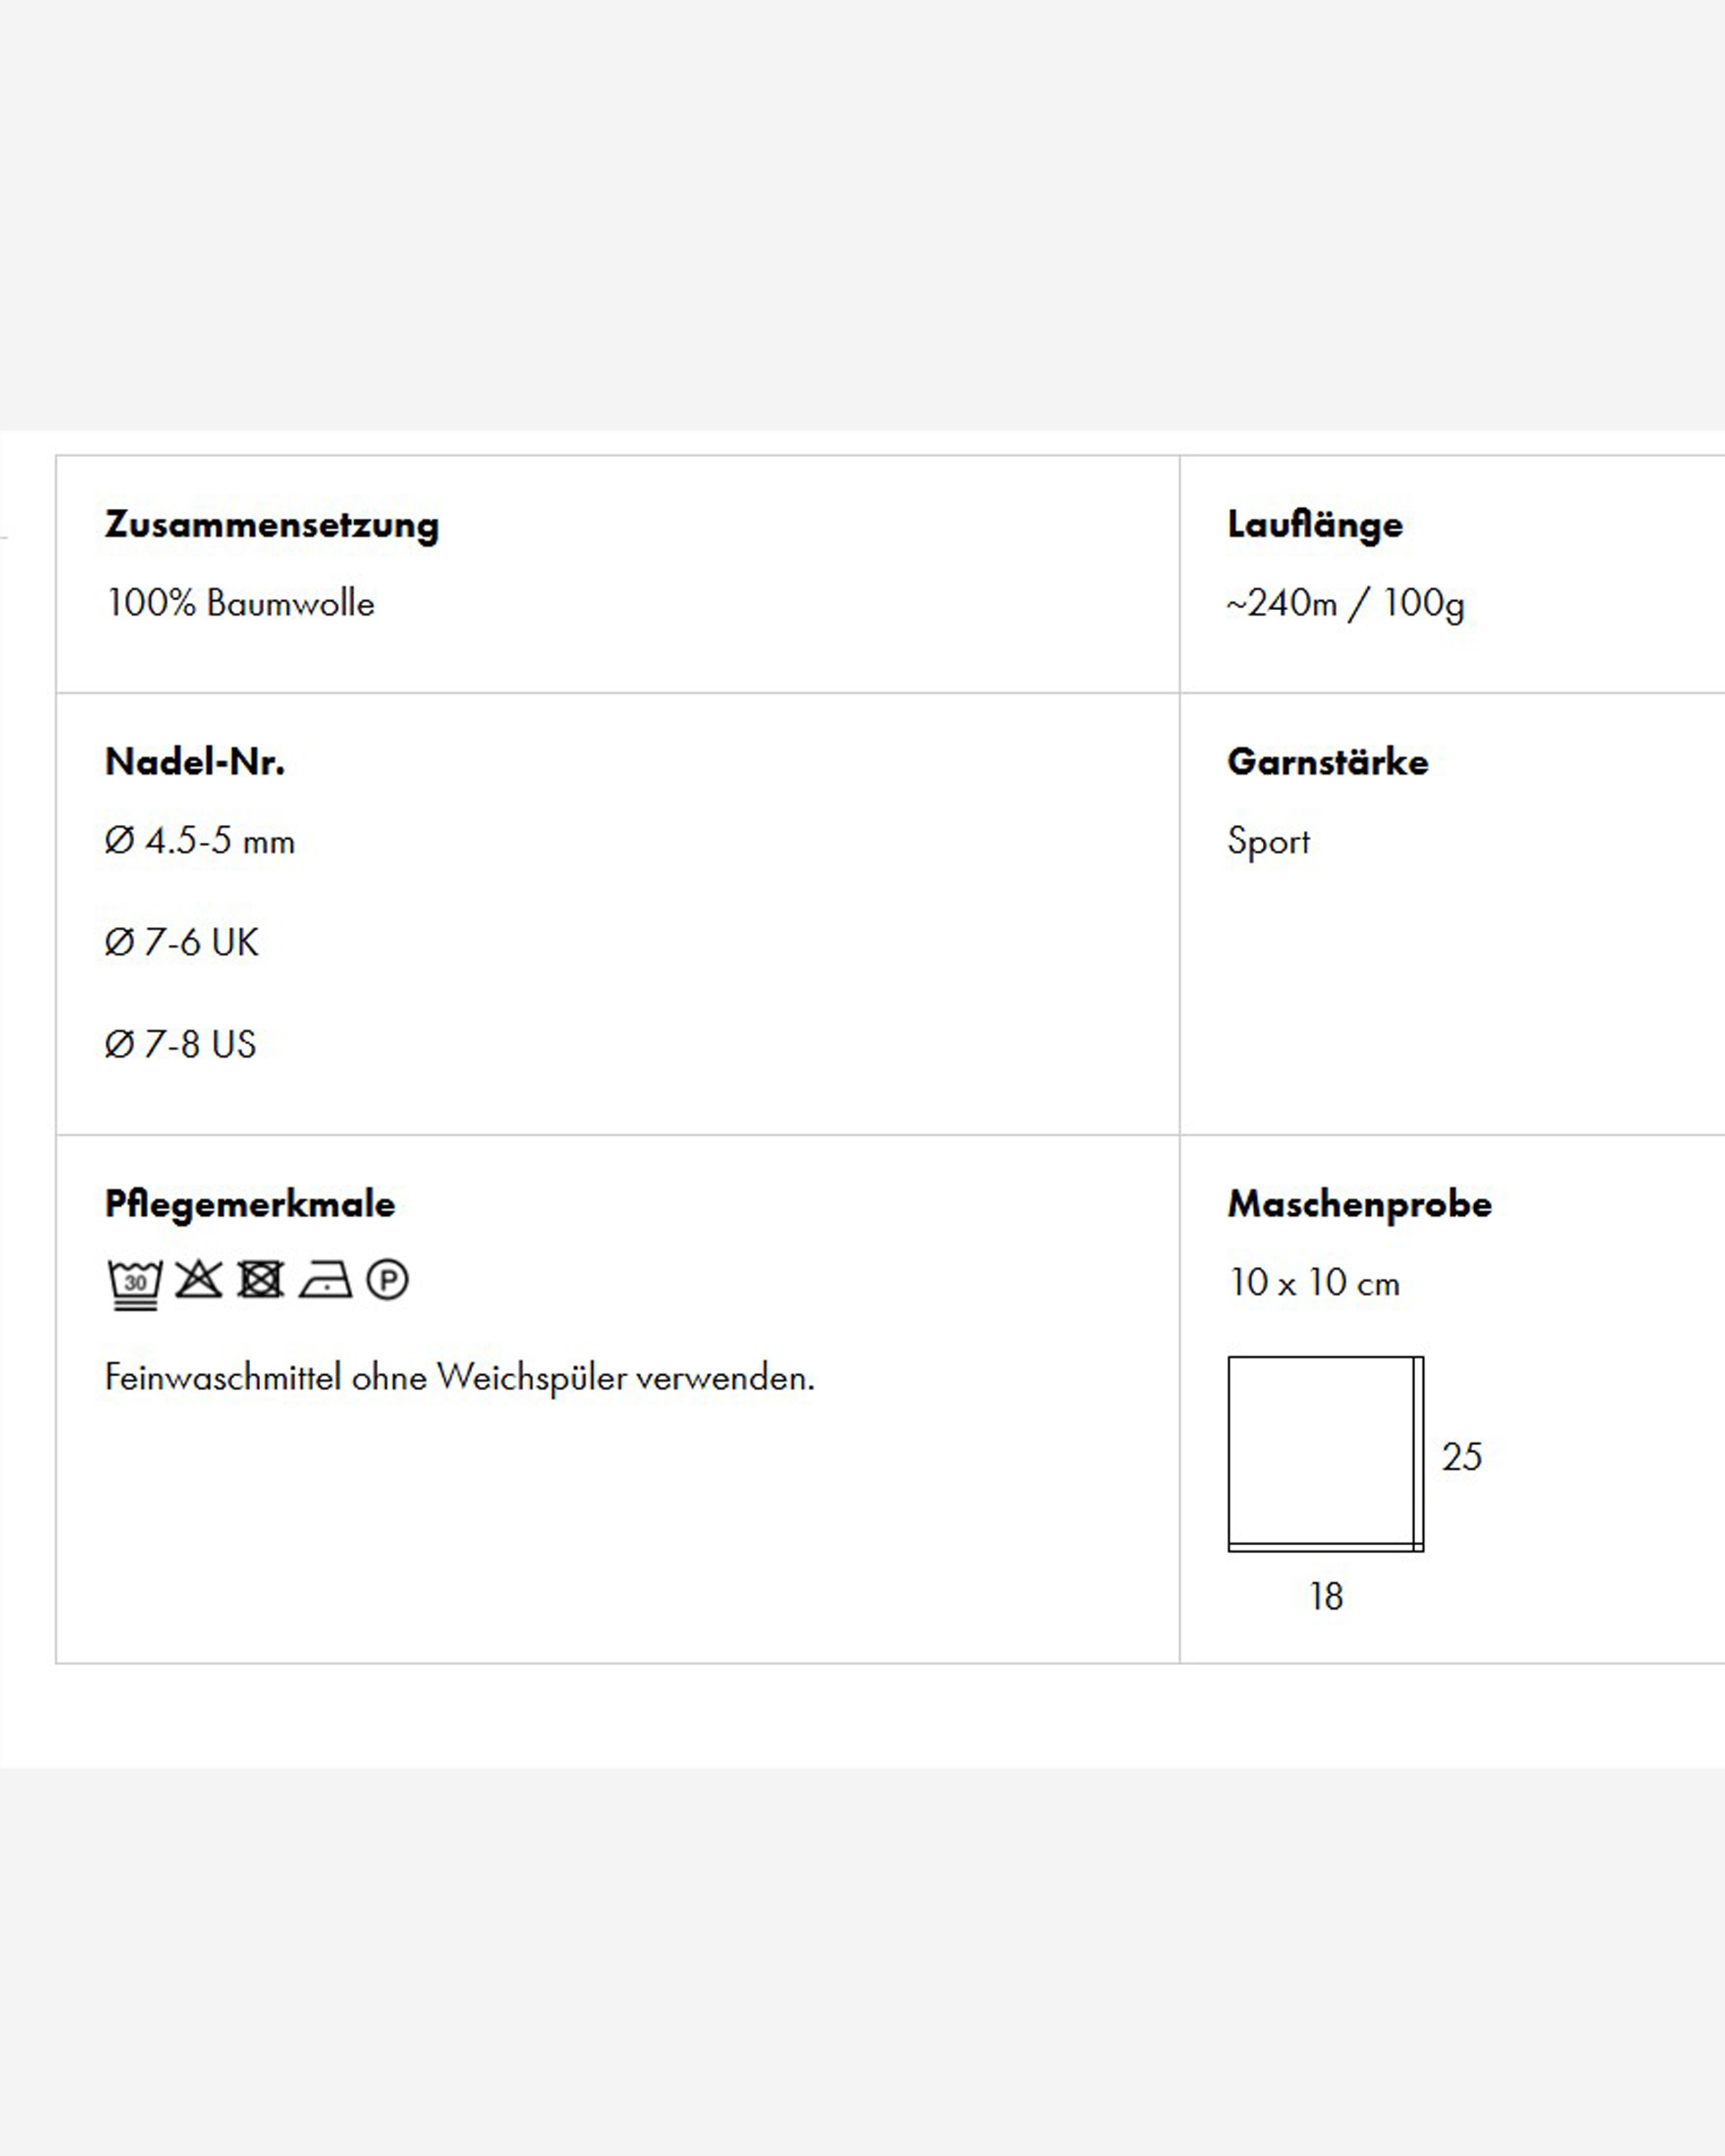Click the Maschenprobe heading
This screenshot has width=1725, height=2156.
1360,1204
